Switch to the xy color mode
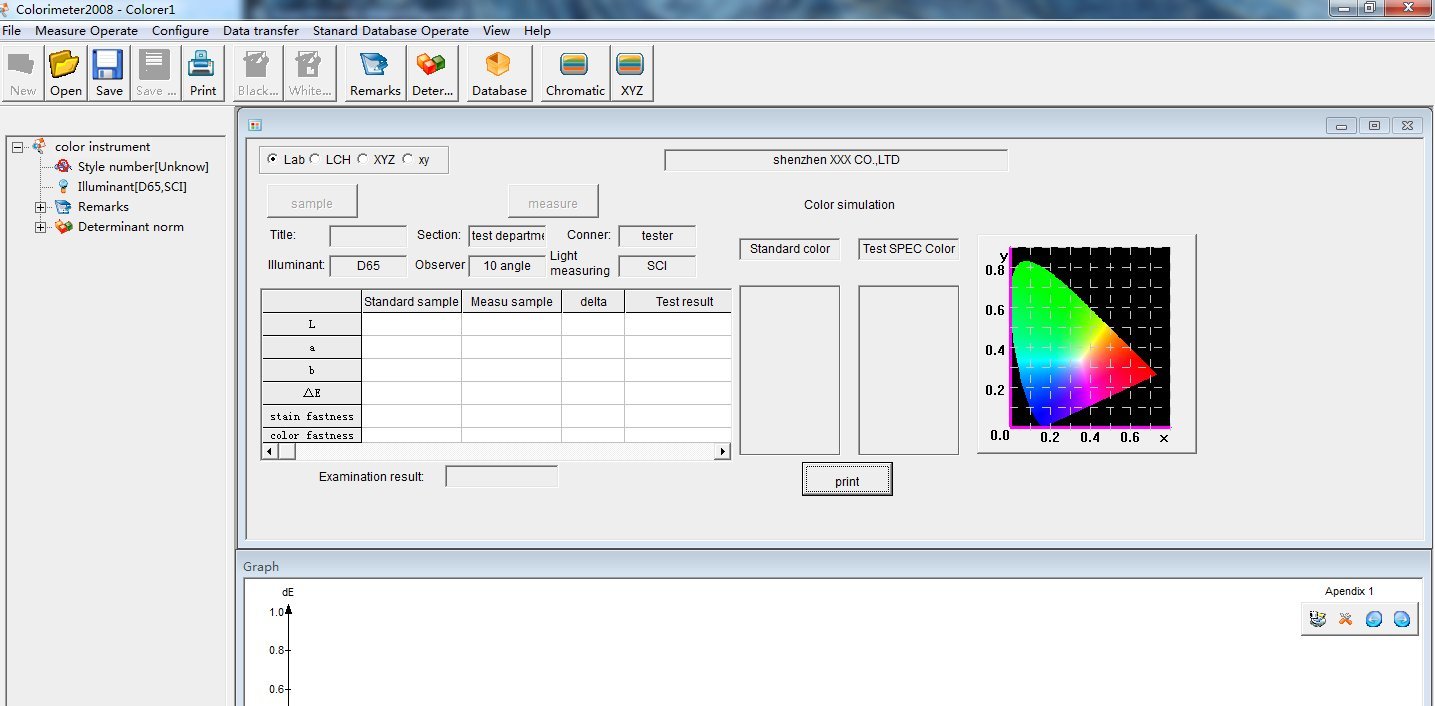 coord(407,159)
